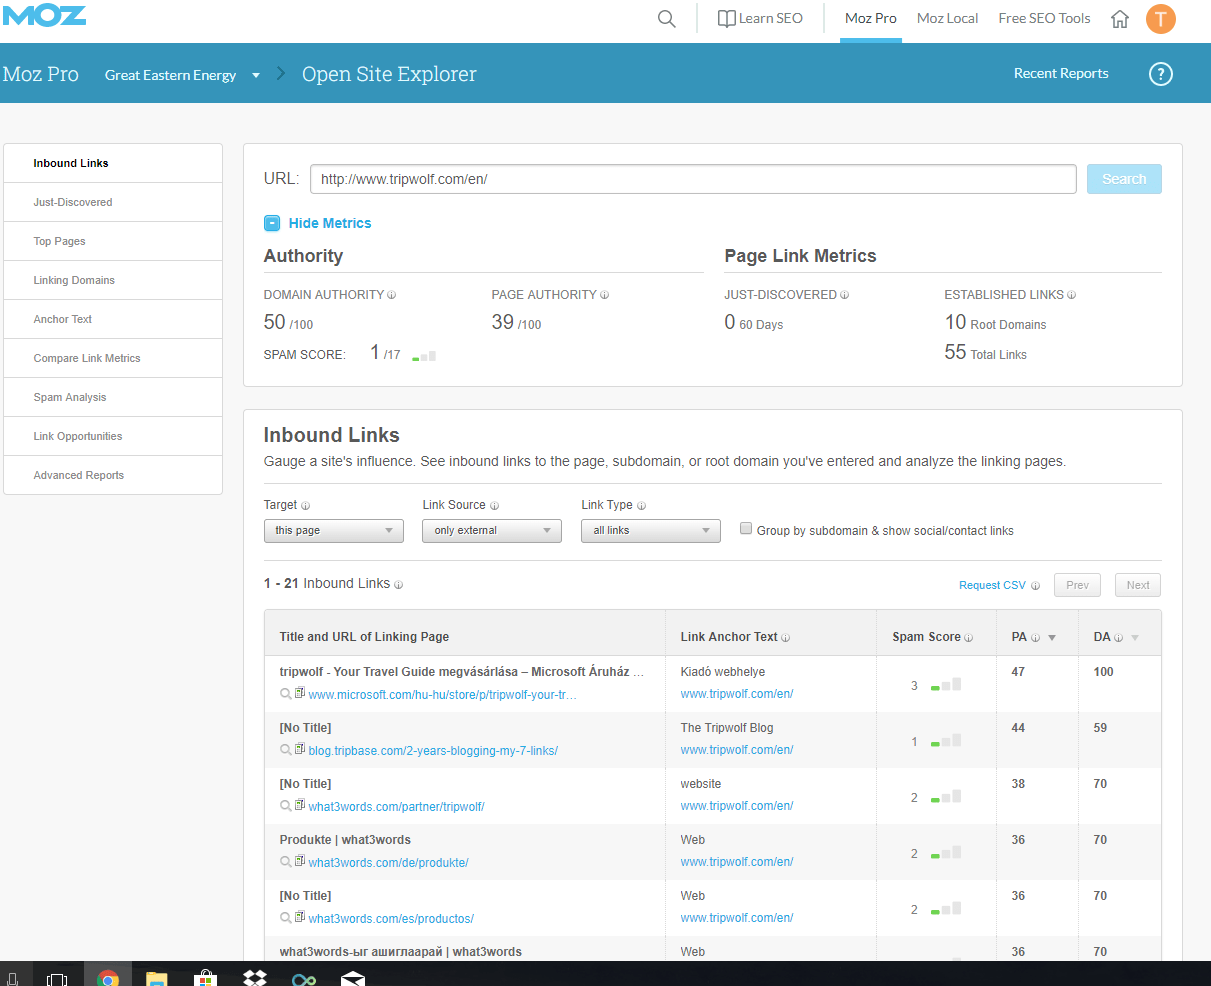This screenshot has height=986, width=1211.
Task: Click the Dropbox icon in the taskbar
Action: pyautogui.click(x=254, y=977)
